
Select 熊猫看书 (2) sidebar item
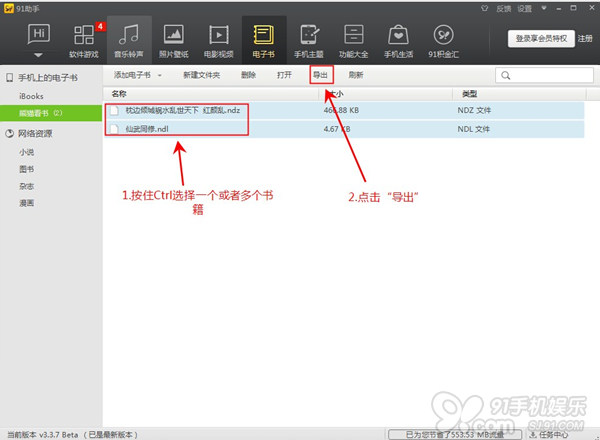(x=51, y=113)
